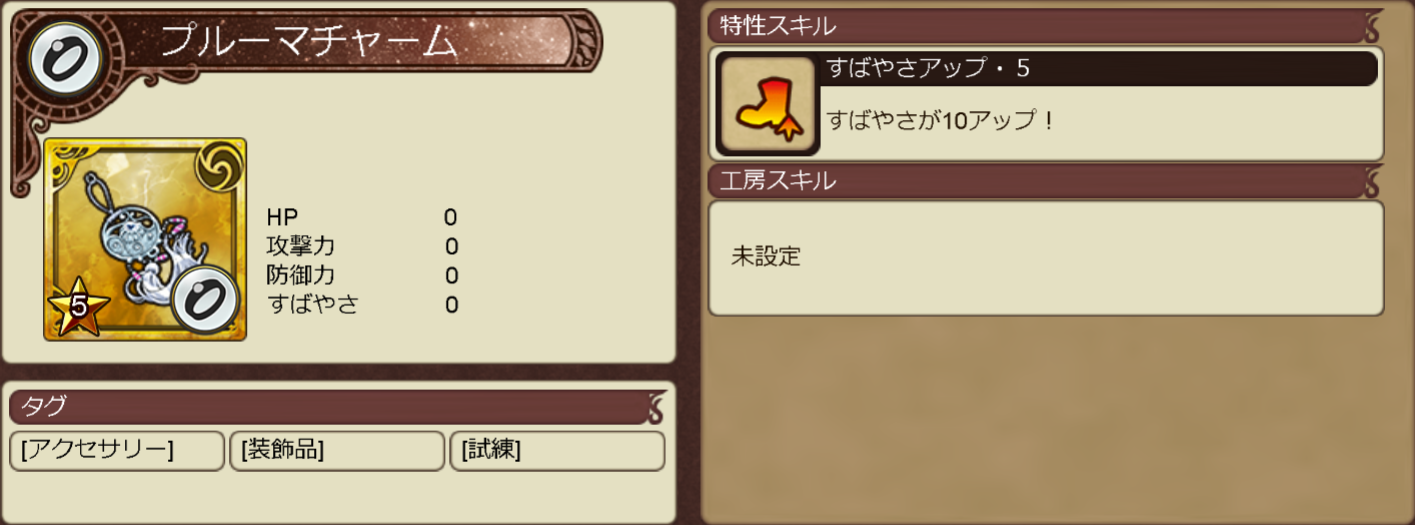The height and width of the screenshot is (525, 1415).
Task: Click the ornament at 工房スキル header end
Action: click(x=1374, y=182)
